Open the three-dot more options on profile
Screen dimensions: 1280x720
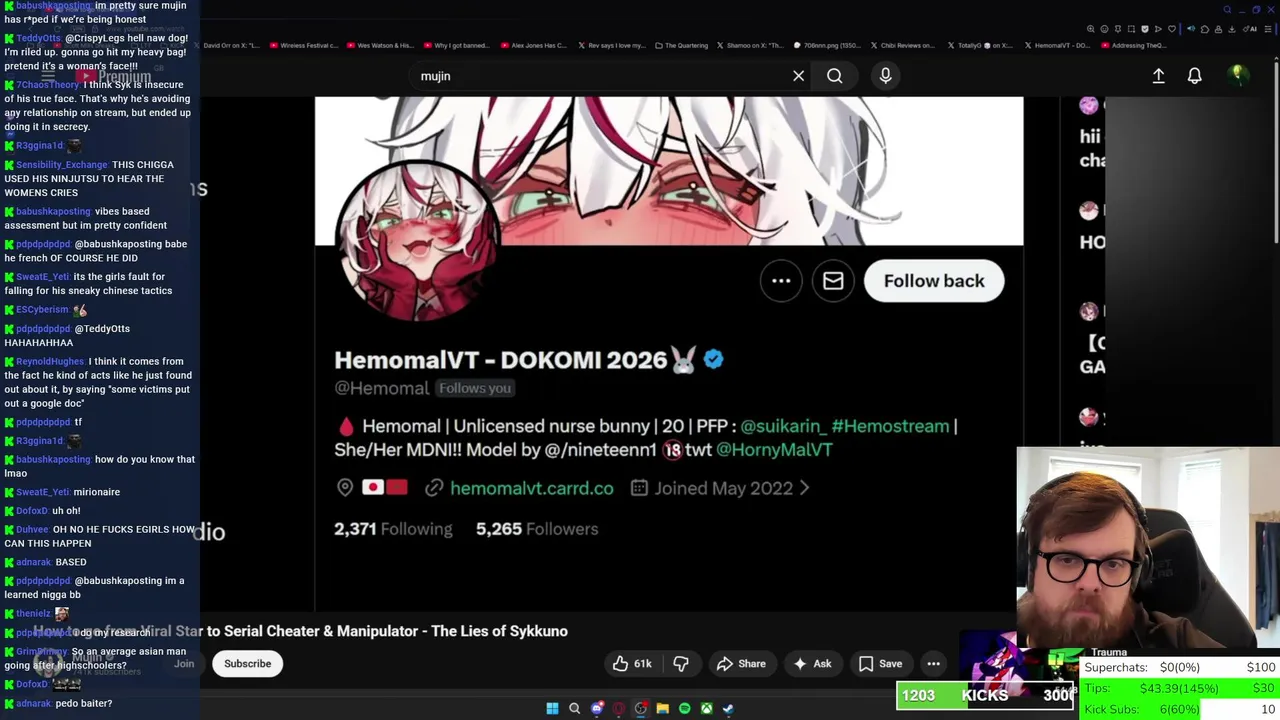[x=781, y=281]
